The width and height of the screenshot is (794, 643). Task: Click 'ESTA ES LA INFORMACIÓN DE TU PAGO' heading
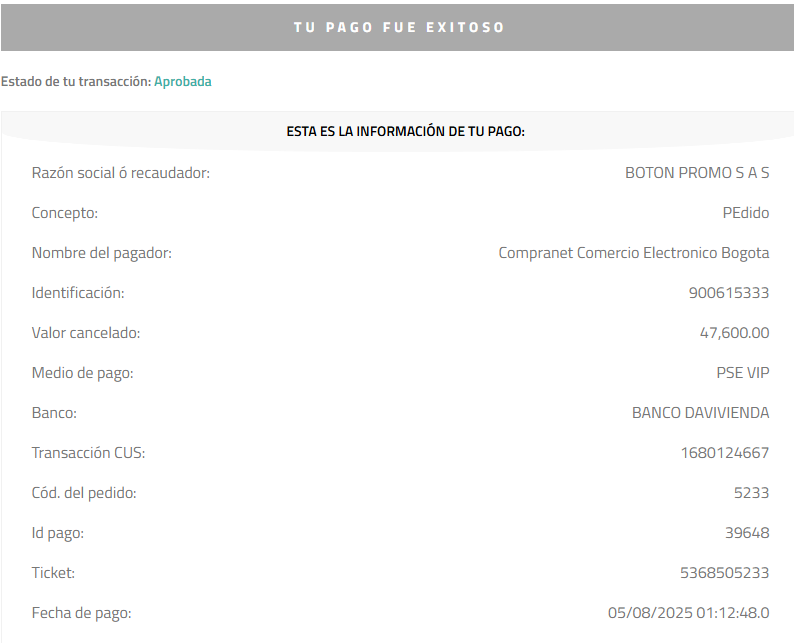click(406, 131)
